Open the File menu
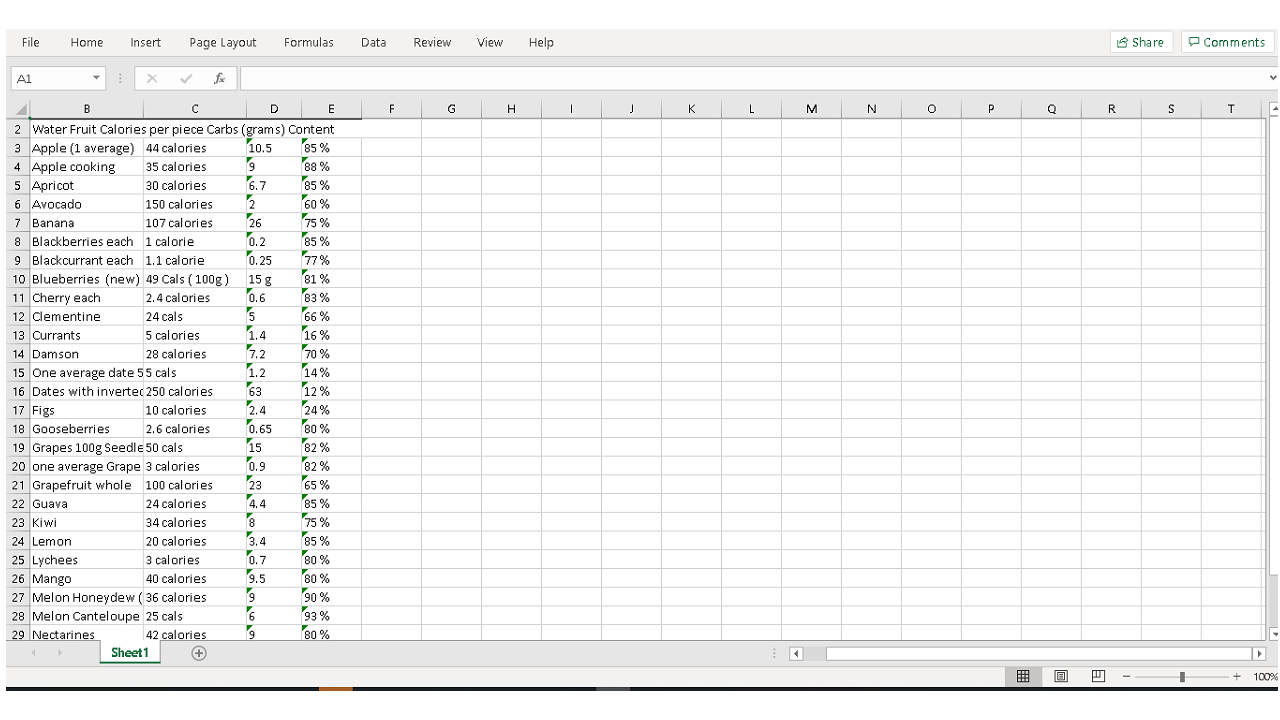This screenshot has height=720, width=1280. [31, 42]
